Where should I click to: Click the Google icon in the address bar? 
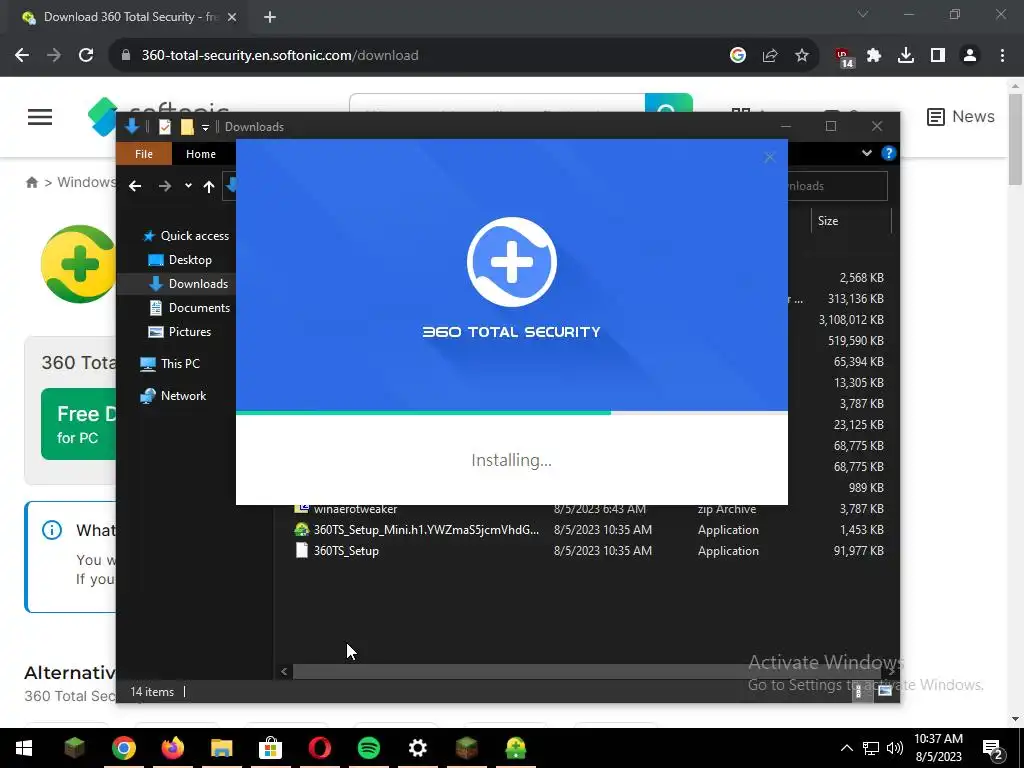(738, 56)
